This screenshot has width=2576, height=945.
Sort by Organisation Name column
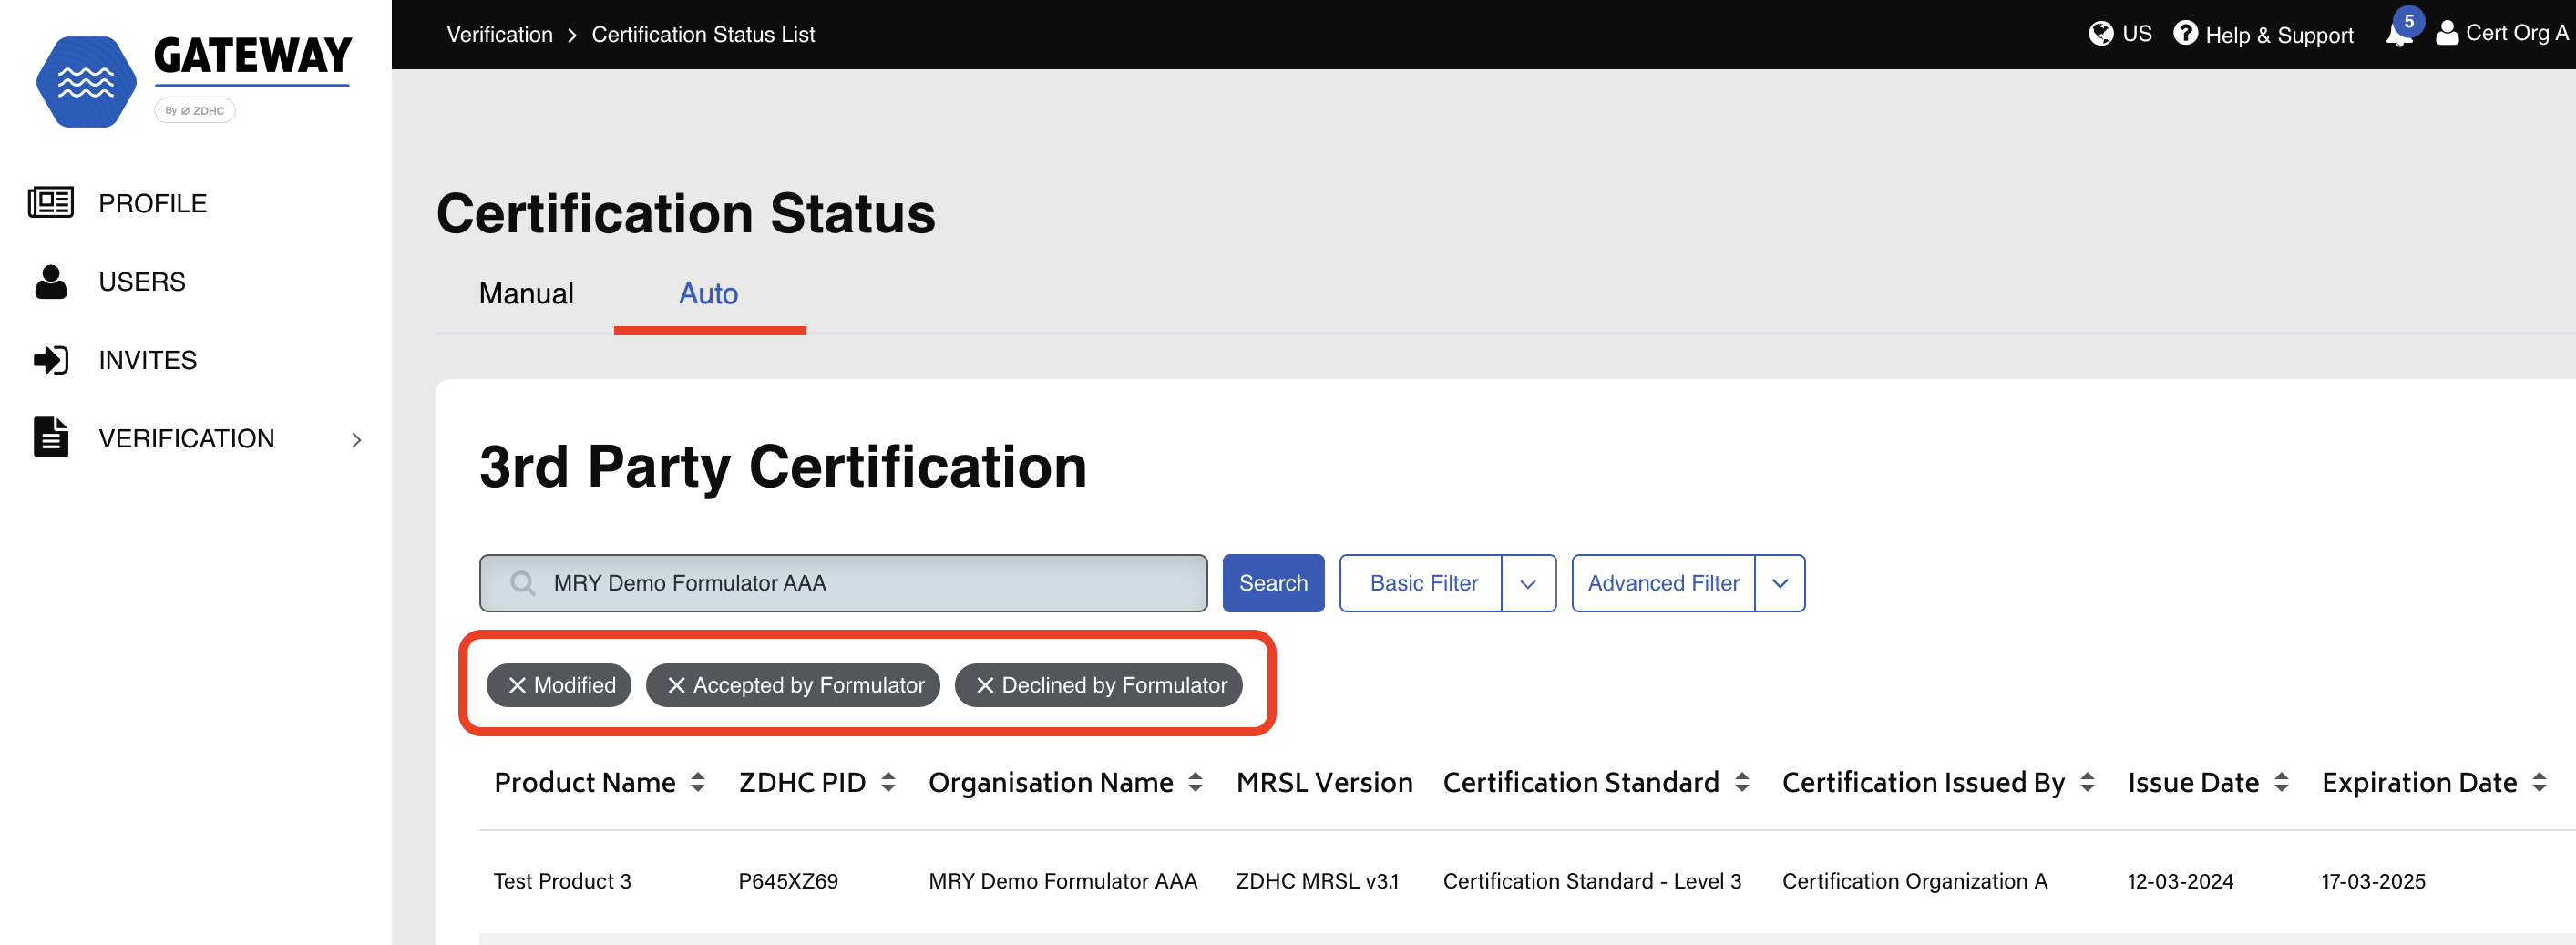pyautogui.click(x=1195, y=783)
